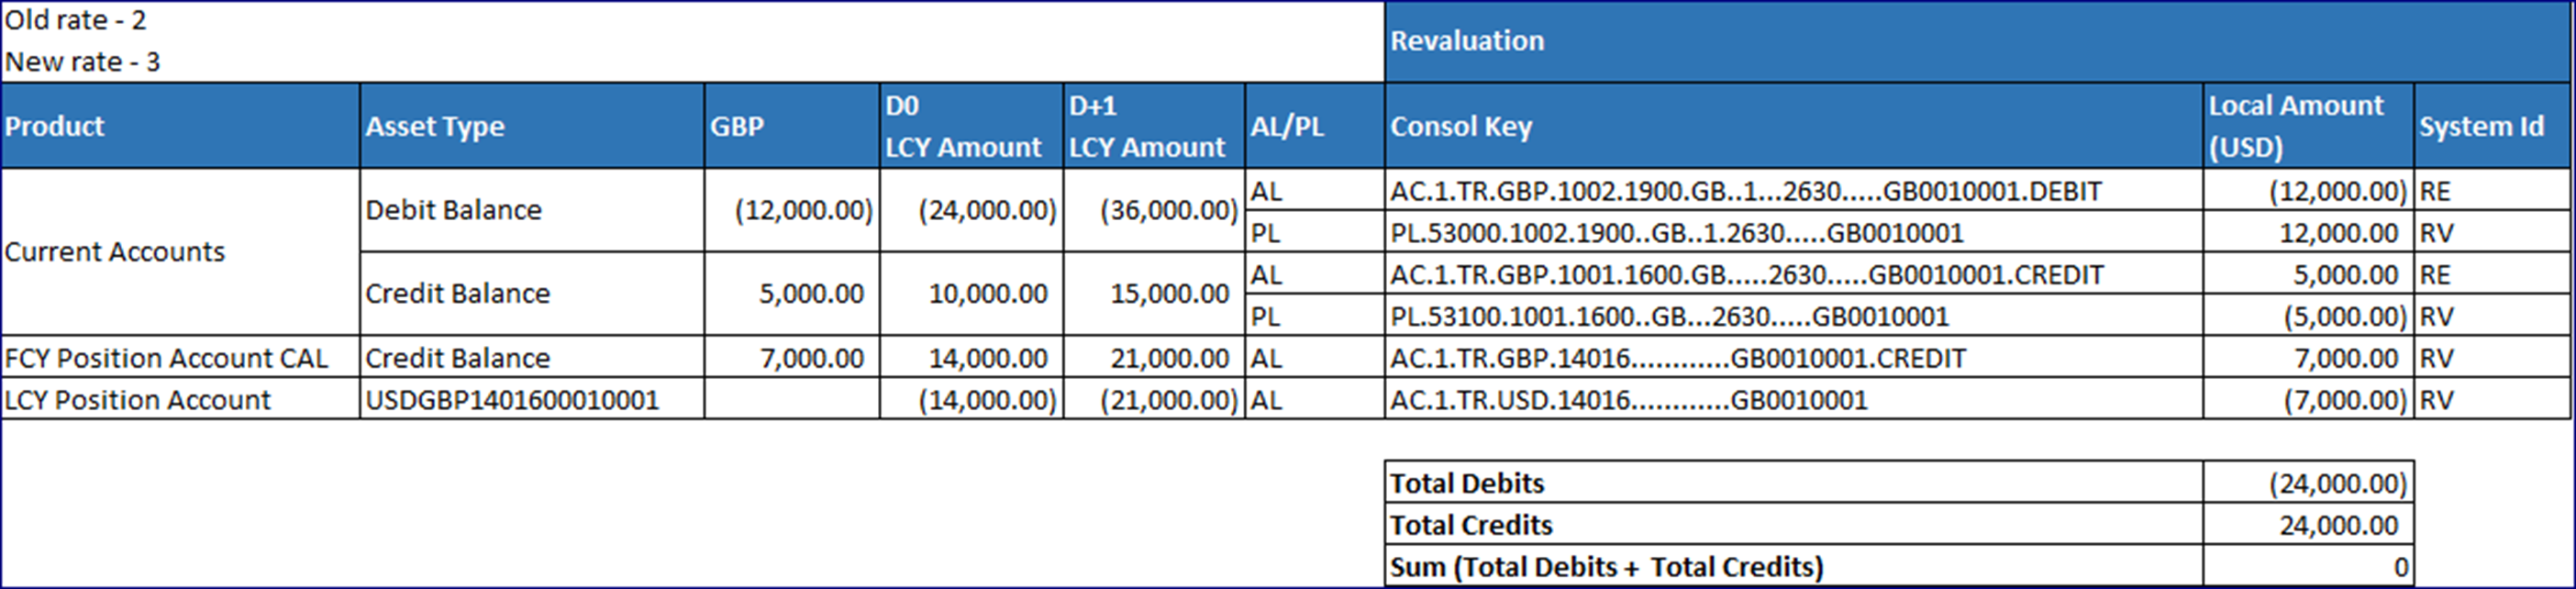Click the LCY Position Account cell
The width and height of the screenshot is (2576, 589).
180,399
